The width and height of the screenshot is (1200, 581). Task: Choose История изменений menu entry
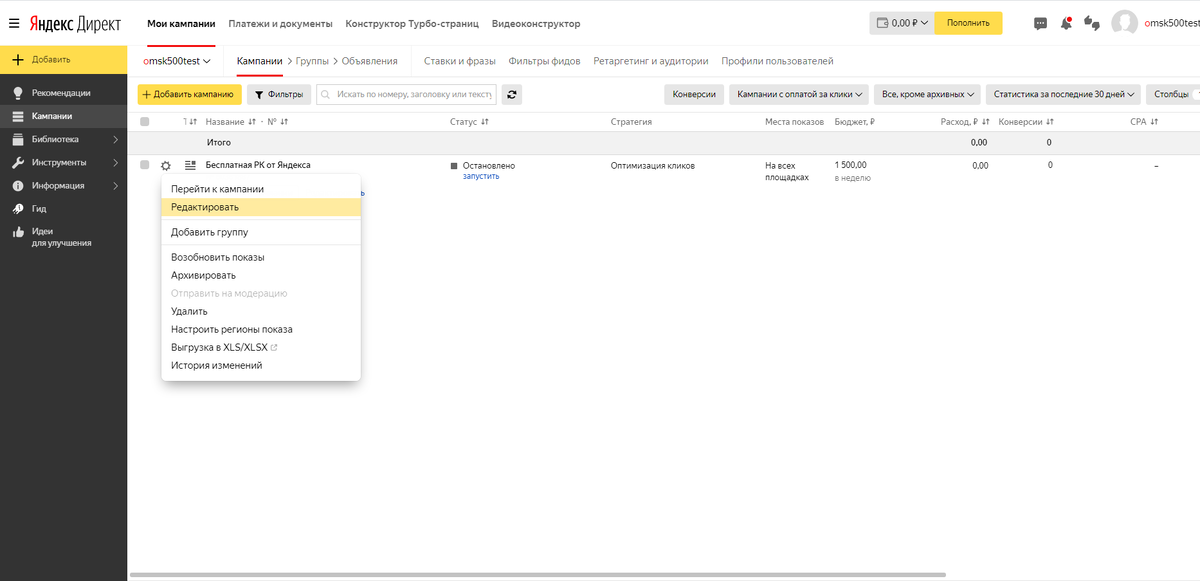(261, 365)
